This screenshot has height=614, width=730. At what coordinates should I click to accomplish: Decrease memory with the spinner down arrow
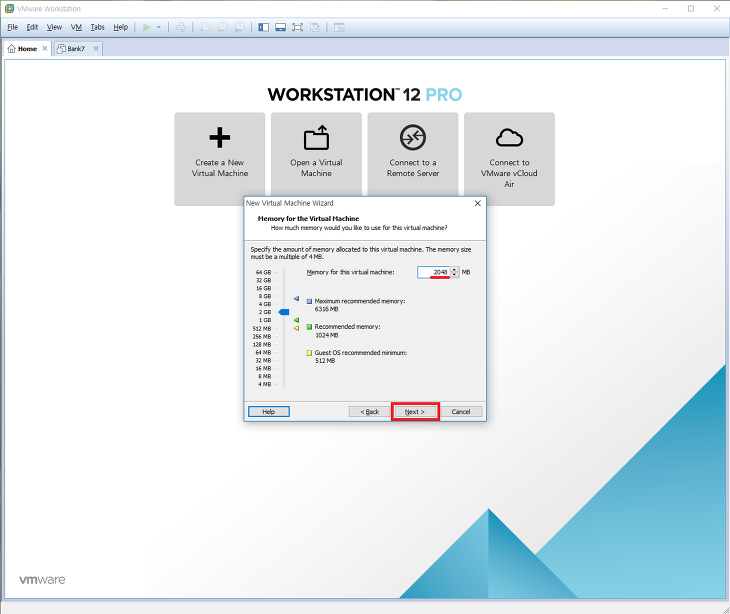coord(455,275)
